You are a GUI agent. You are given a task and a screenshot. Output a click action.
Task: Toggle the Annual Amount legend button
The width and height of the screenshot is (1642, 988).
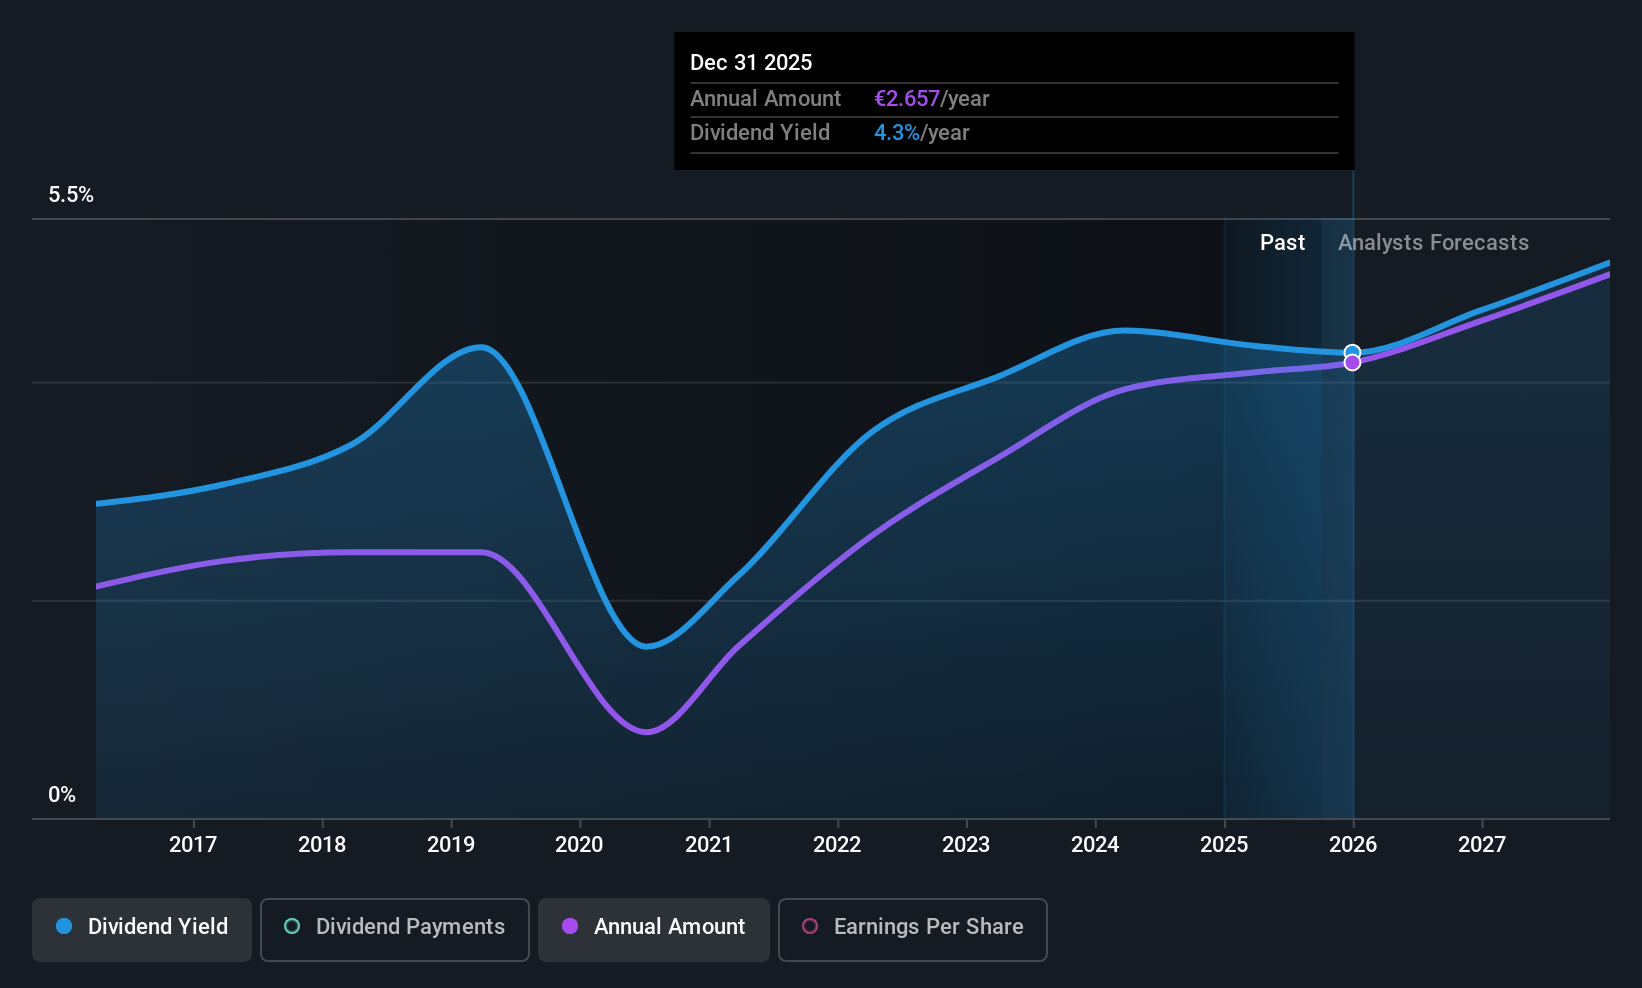click(x=653, y=929)
